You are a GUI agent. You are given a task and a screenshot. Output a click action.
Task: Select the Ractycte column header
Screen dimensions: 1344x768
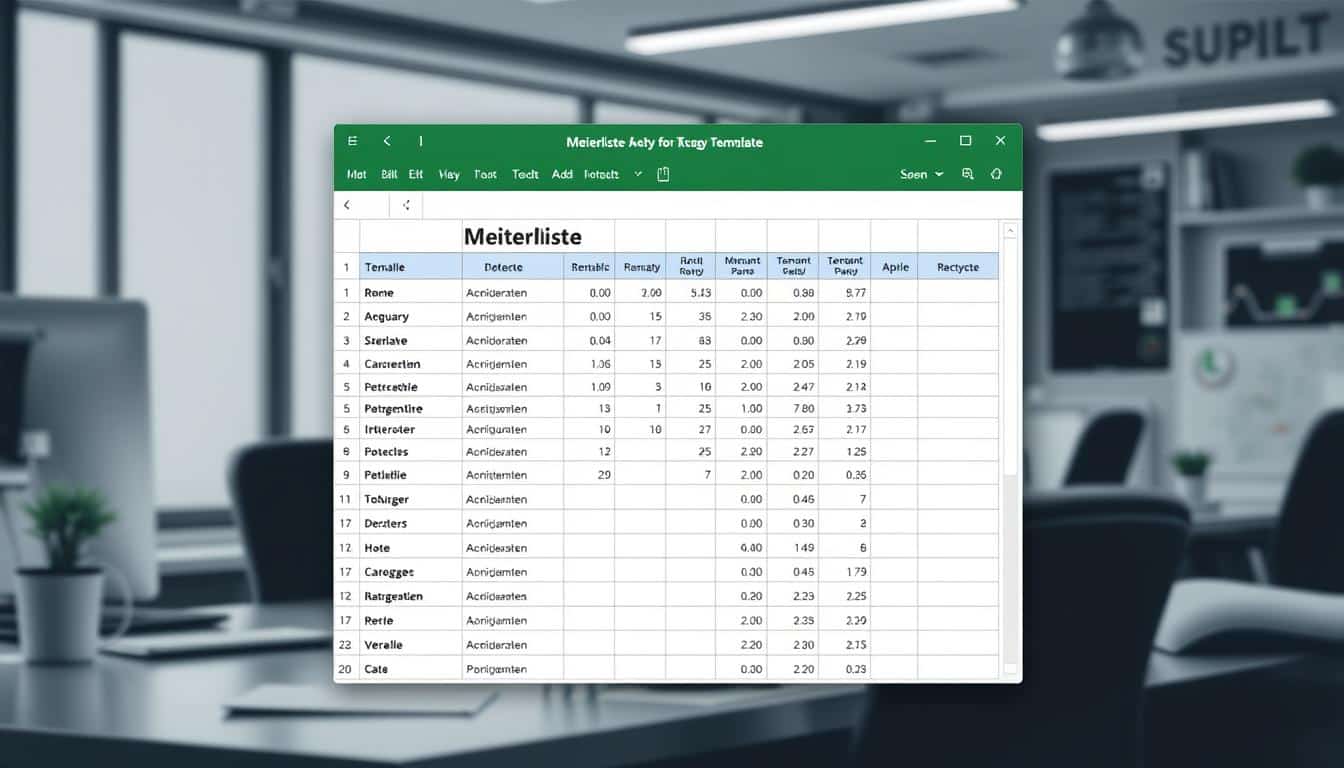click(x=957, y=266)
